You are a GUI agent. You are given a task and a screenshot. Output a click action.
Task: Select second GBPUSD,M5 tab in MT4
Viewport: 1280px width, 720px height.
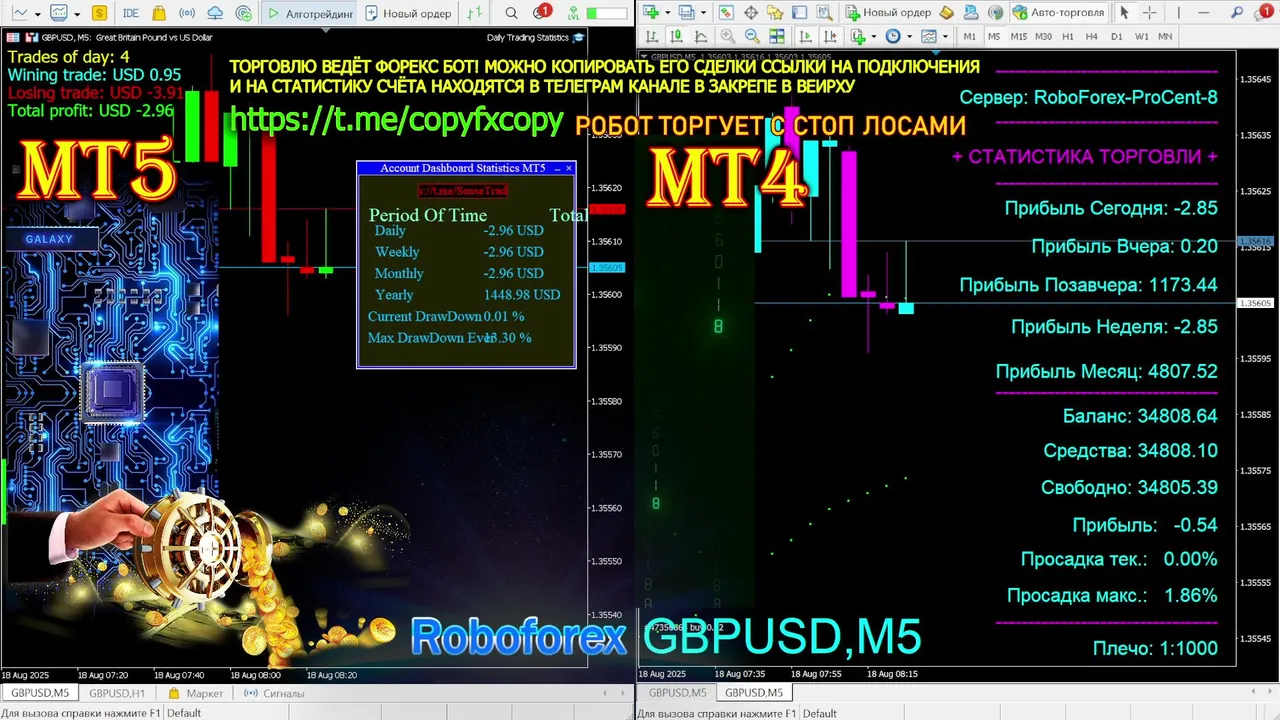[x=753, y=693]
